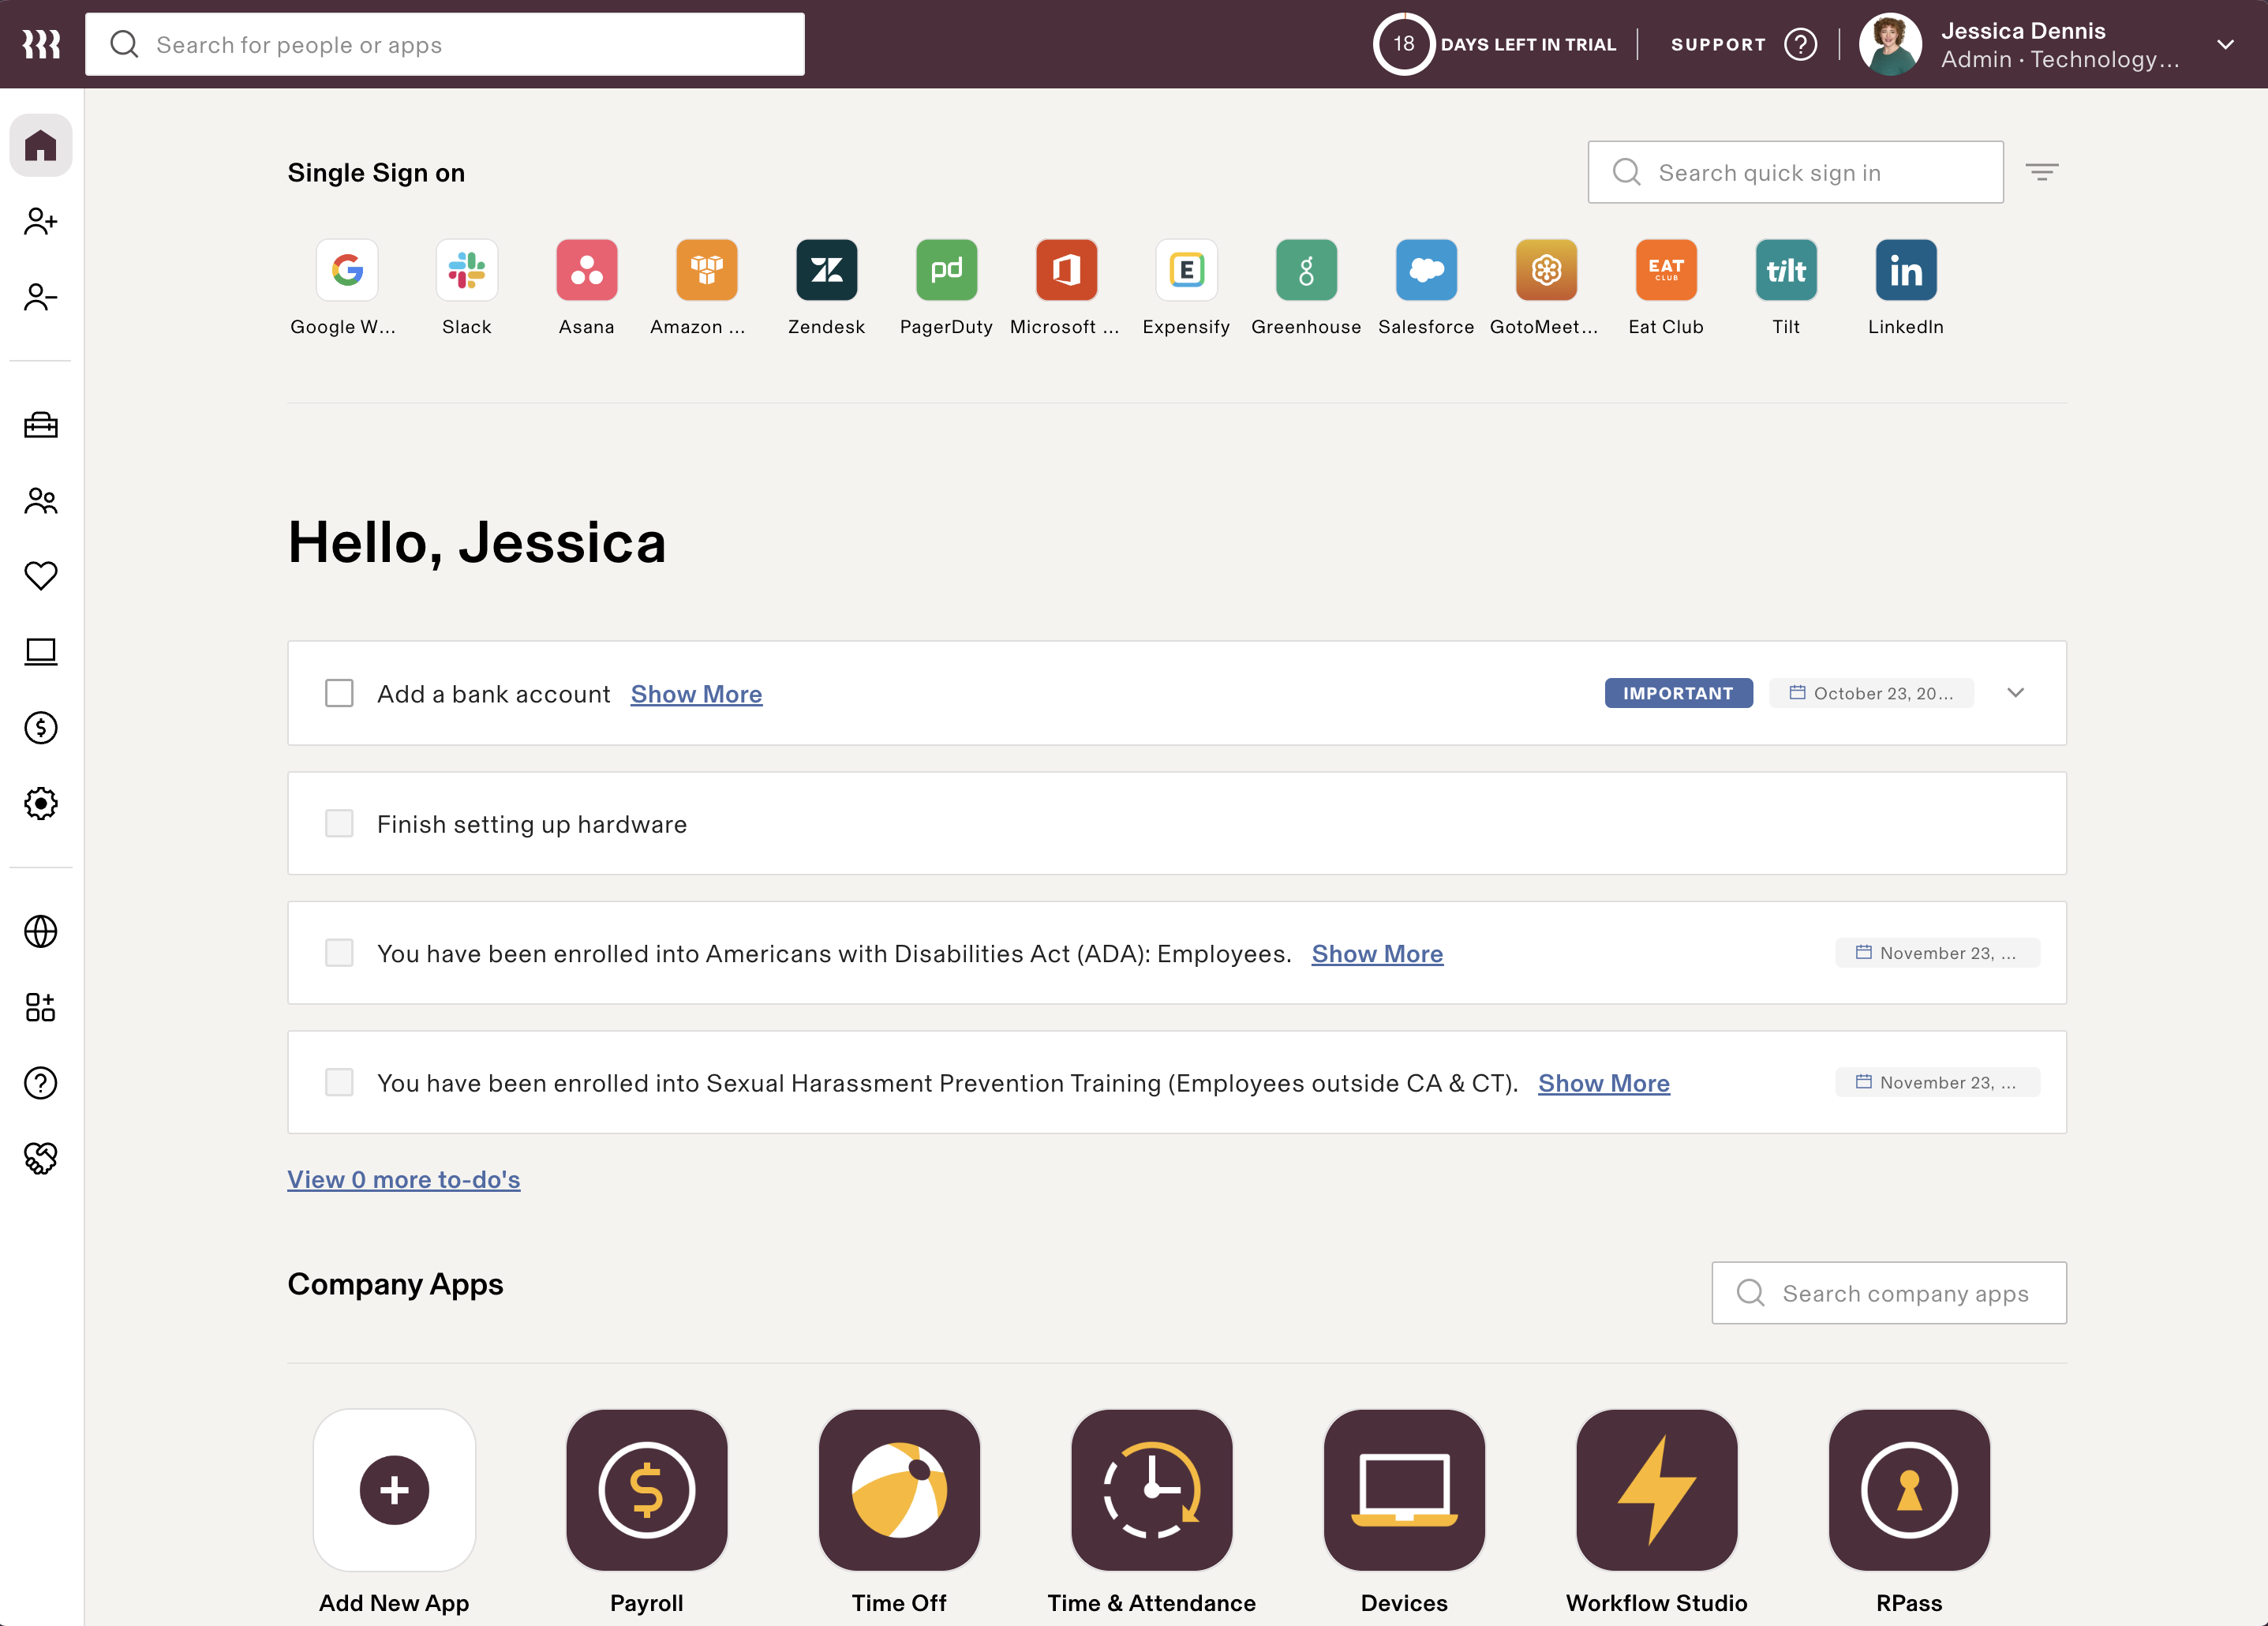
Task: Open the RPass company app
Action: click(1909, 1490)
